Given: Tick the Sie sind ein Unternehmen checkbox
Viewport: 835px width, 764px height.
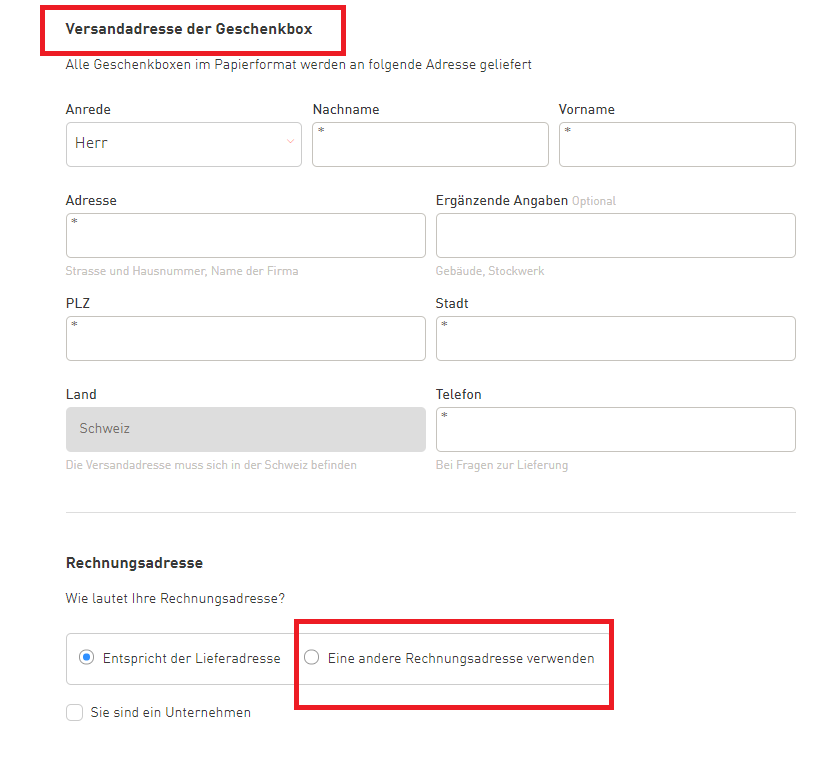Looking at the screenshot, I should [x=74, y=713].
